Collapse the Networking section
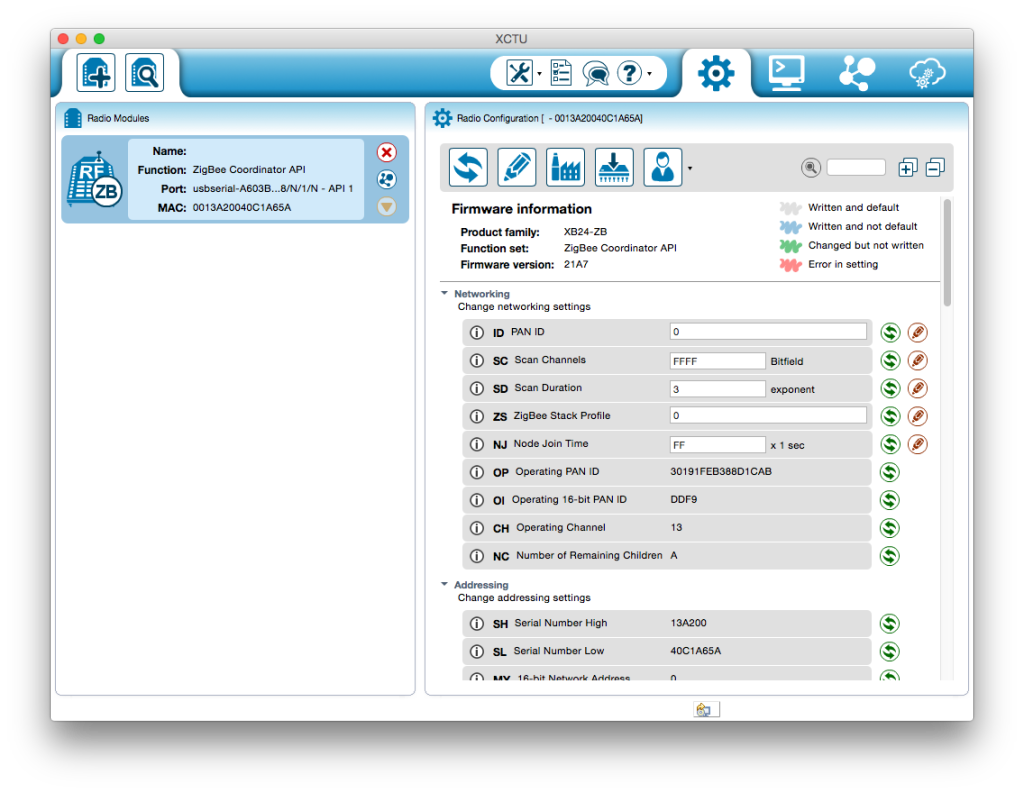Image resolution: width=1024 pixels, height=793 pixels. click(444, 294)
